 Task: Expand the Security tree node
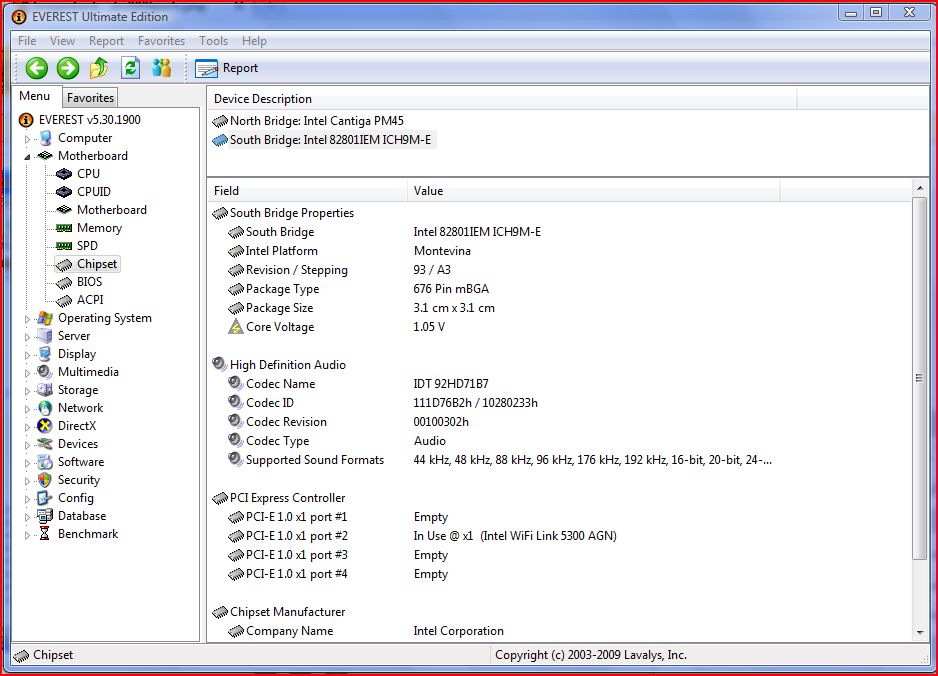tap(28, 481)
